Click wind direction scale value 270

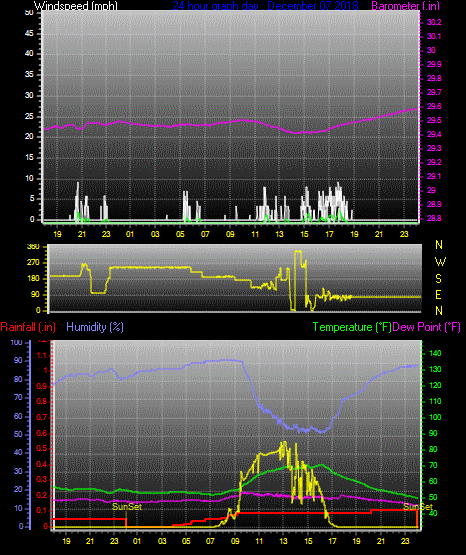33,263
